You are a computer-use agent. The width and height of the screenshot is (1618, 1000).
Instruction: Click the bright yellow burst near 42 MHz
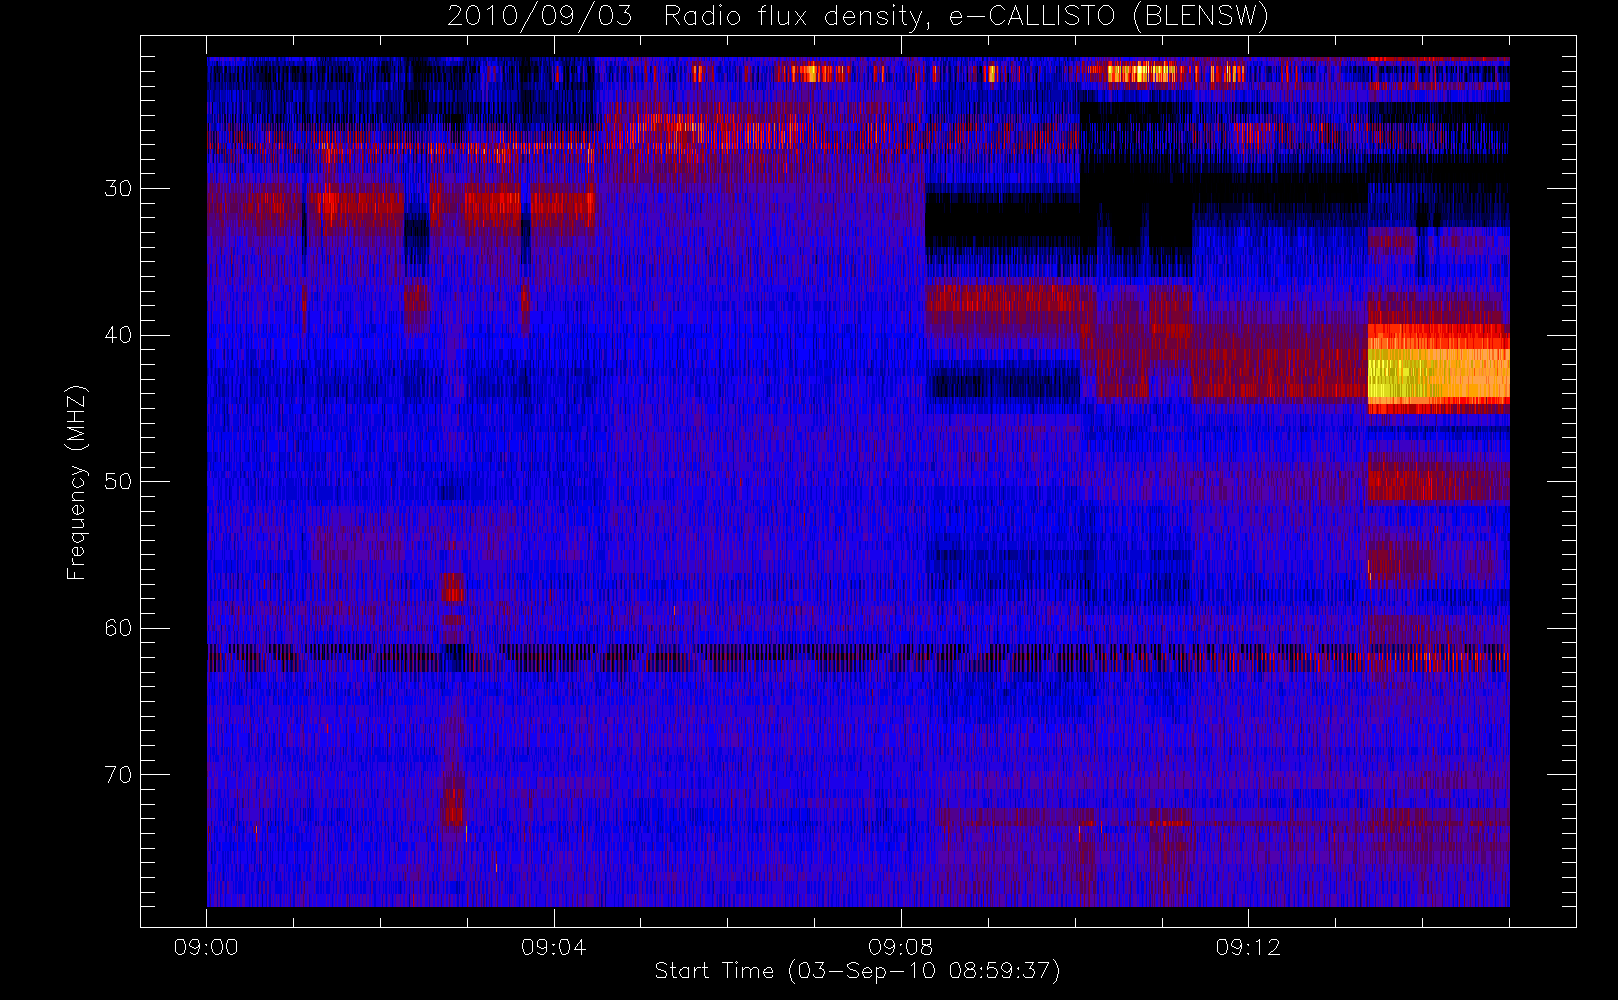(1438, 368)
